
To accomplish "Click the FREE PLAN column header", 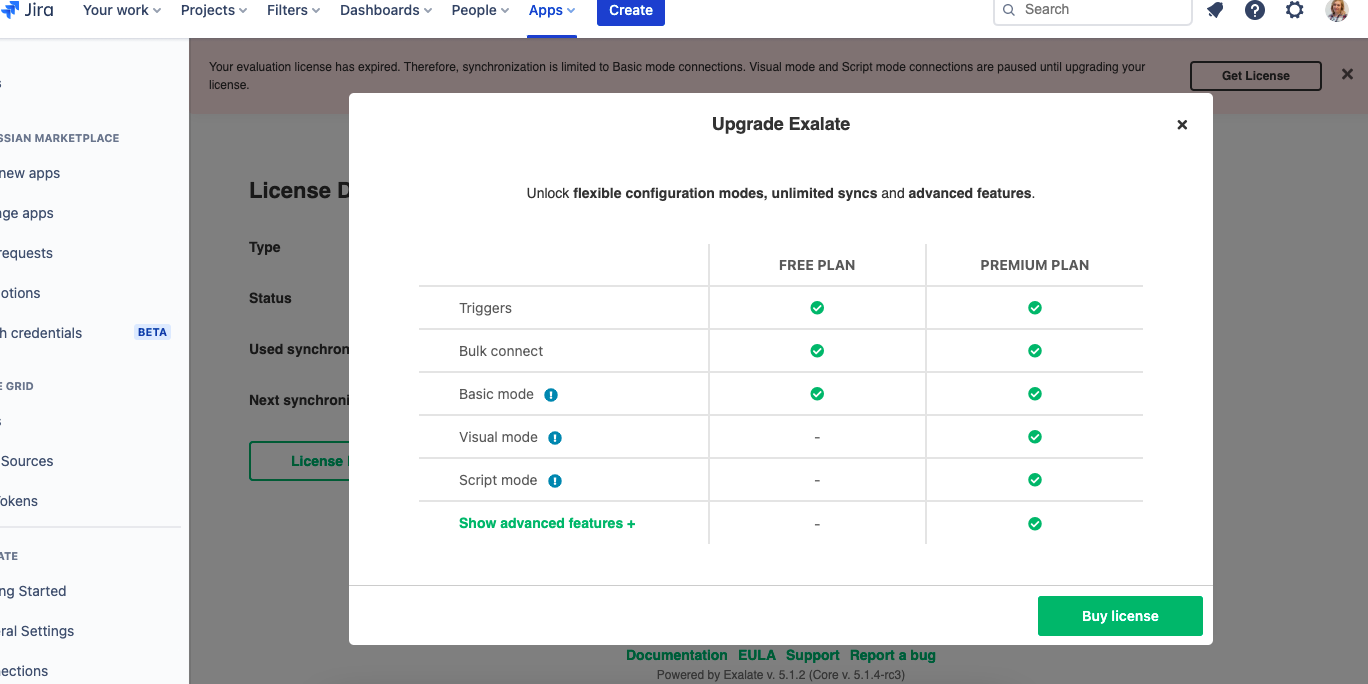I will tap(817, 265).
